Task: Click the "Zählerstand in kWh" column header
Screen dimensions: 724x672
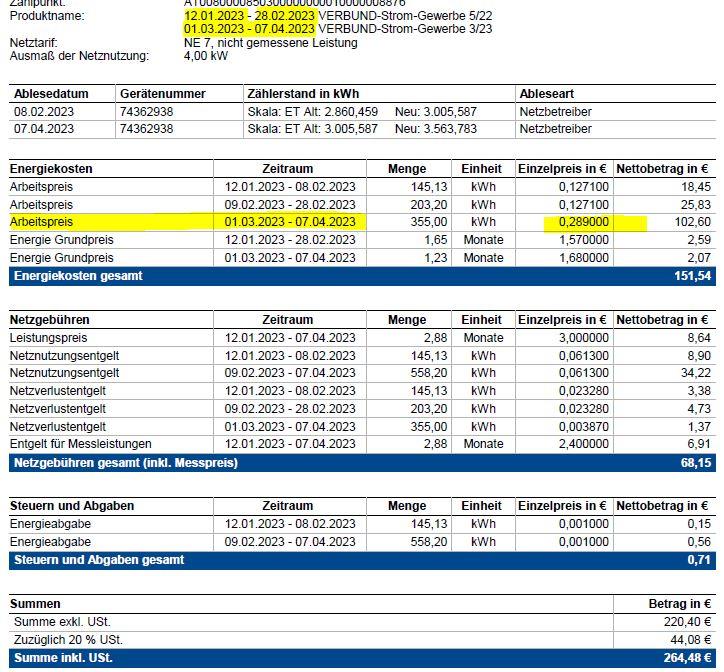Action: tap(303, 94)
